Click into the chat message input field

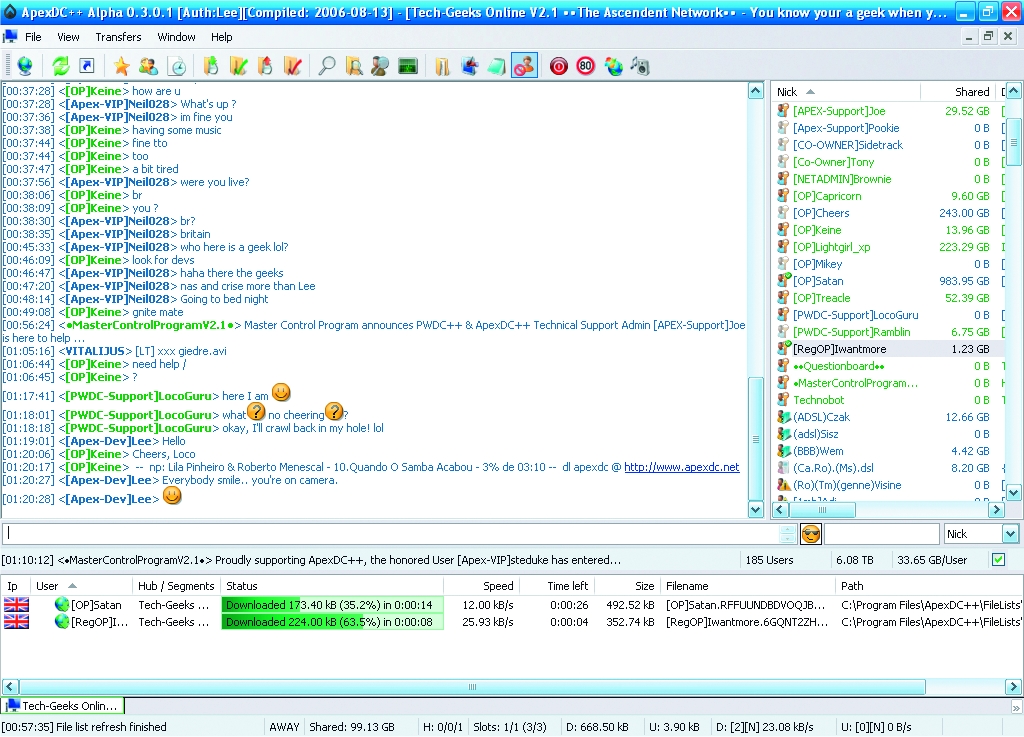coord(390,534)
